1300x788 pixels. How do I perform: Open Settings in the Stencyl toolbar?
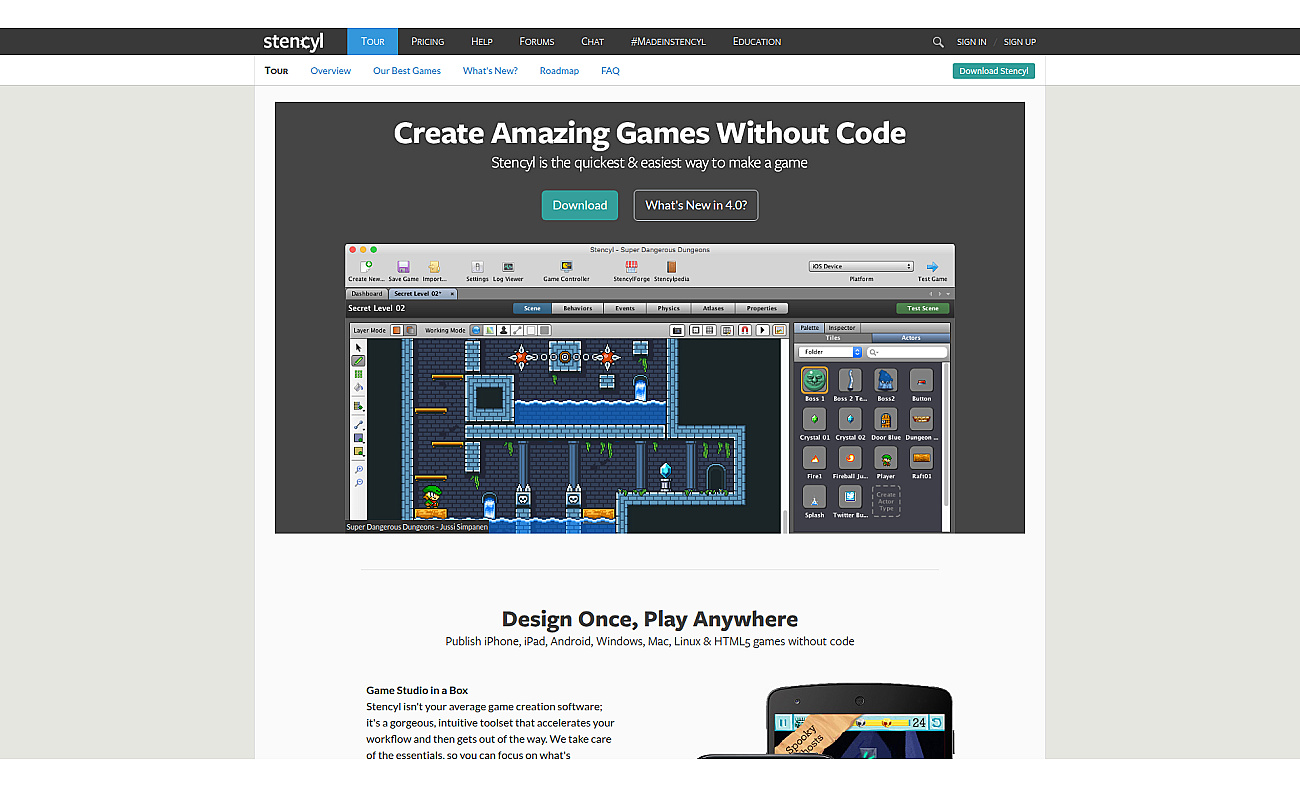[x=477, y=267]
